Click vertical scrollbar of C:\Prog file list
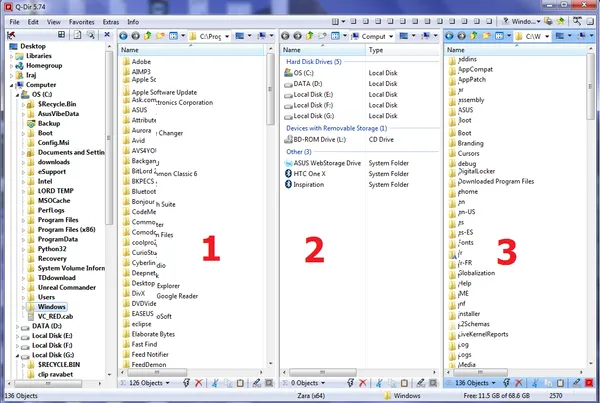 tap(270, 89)
